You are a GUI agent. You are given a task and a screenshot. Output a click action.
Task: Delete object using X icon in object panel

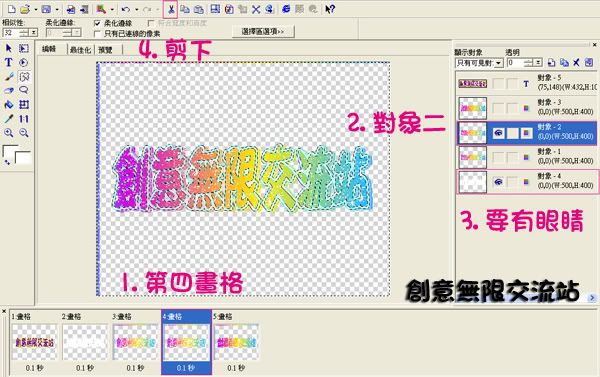(x=576, y=62)
